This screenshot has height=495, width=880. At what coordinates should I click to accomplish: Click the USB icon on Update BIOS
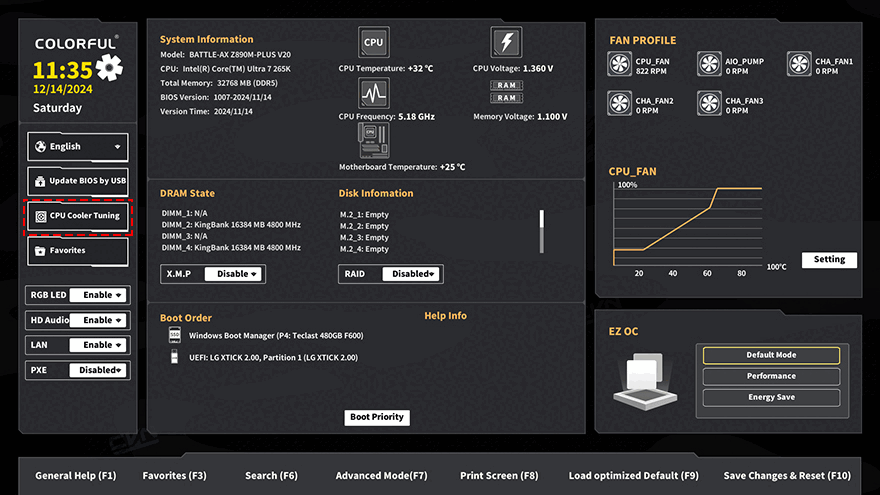click(40, 181)
